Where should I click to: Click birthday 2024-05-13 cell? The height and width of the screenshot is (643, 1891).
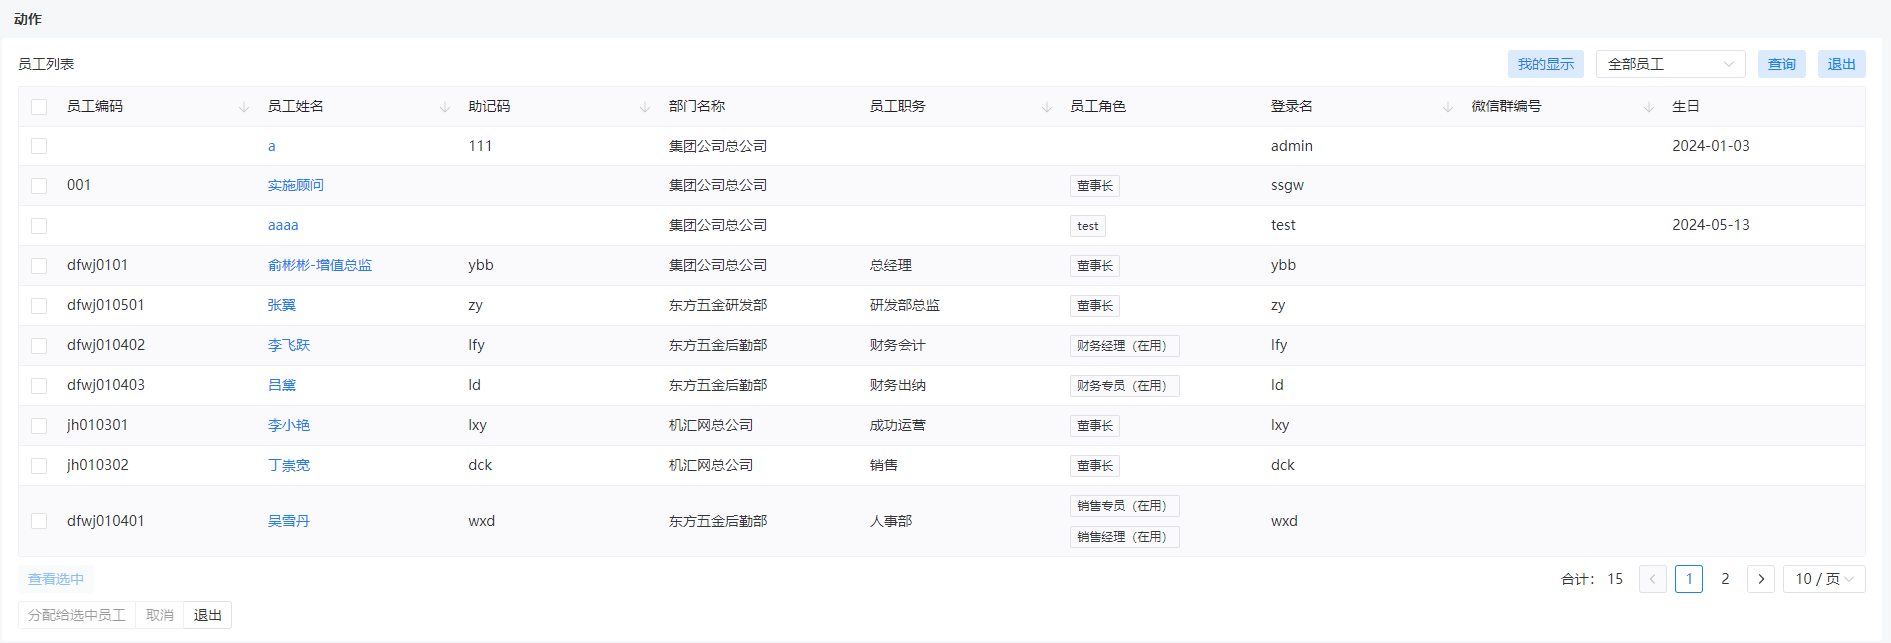(x=1711, y=225)
